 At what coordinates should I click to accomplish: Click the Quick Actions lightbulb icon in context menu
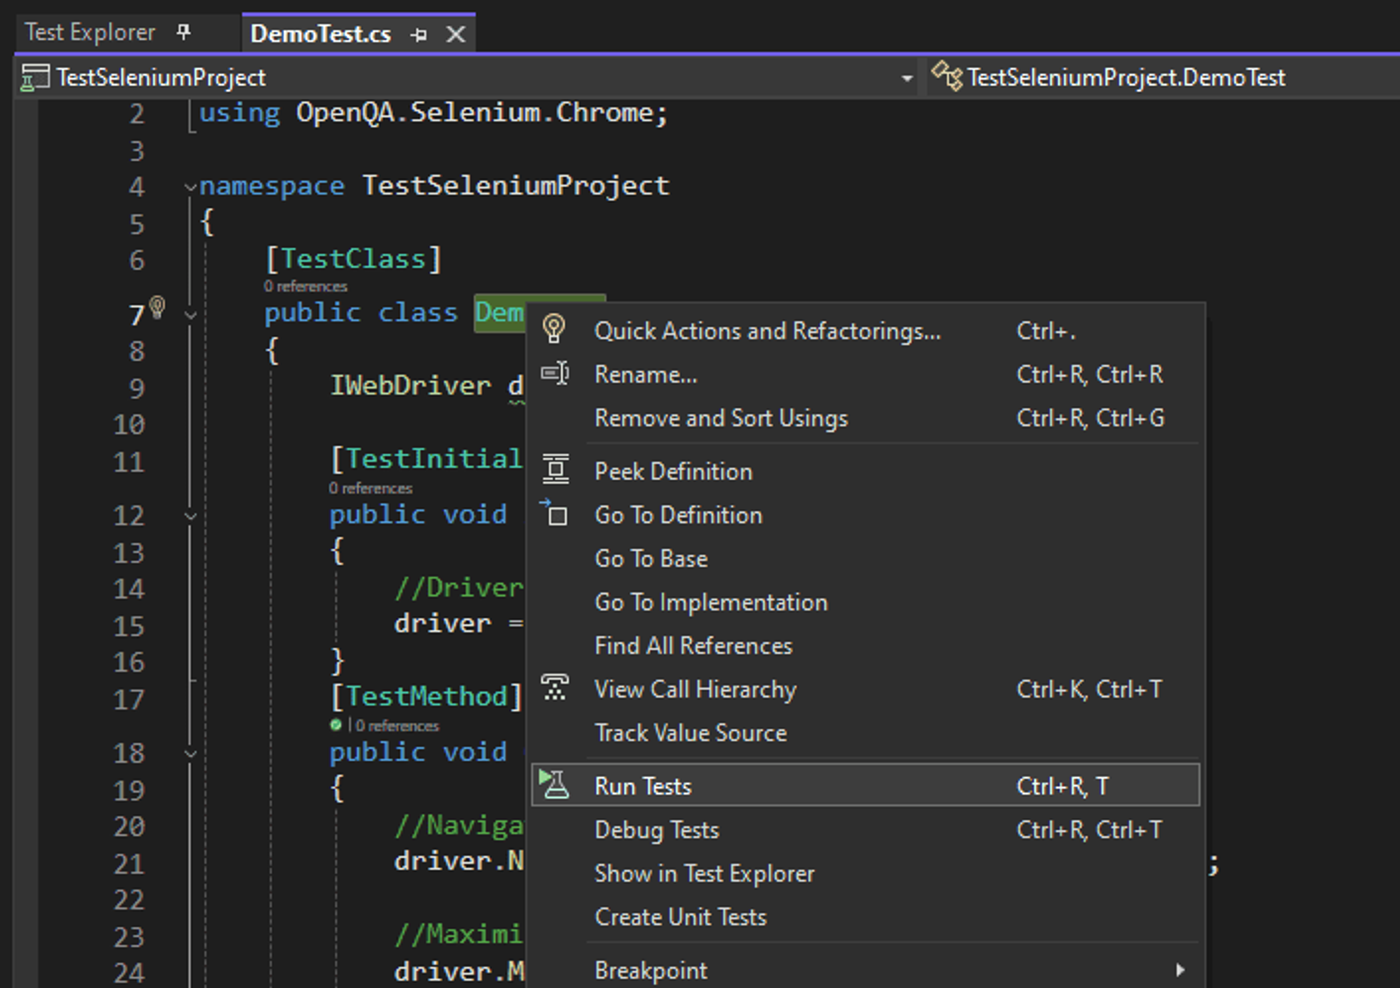(554, 328)
